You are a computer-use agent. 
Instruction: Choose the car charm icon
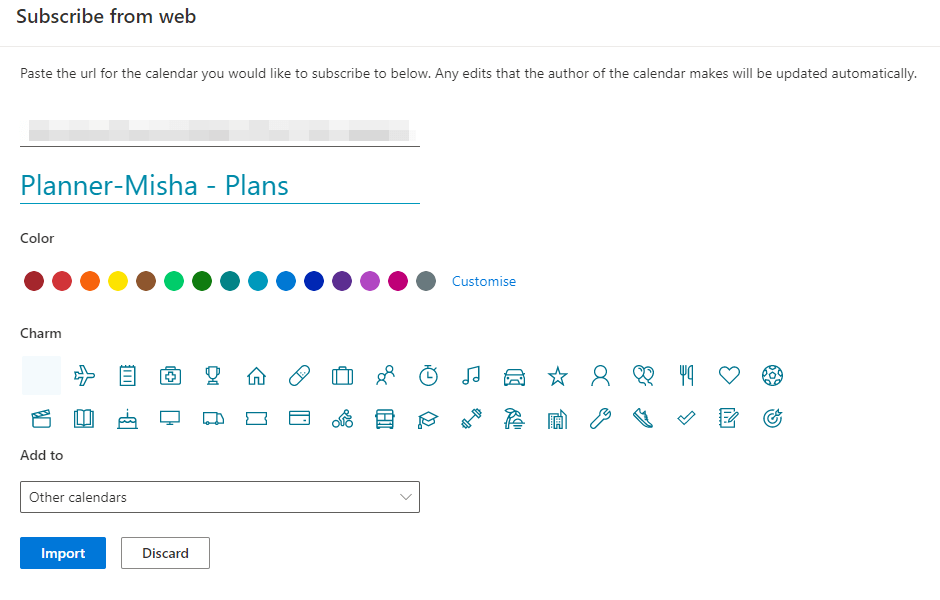point(514,376)
